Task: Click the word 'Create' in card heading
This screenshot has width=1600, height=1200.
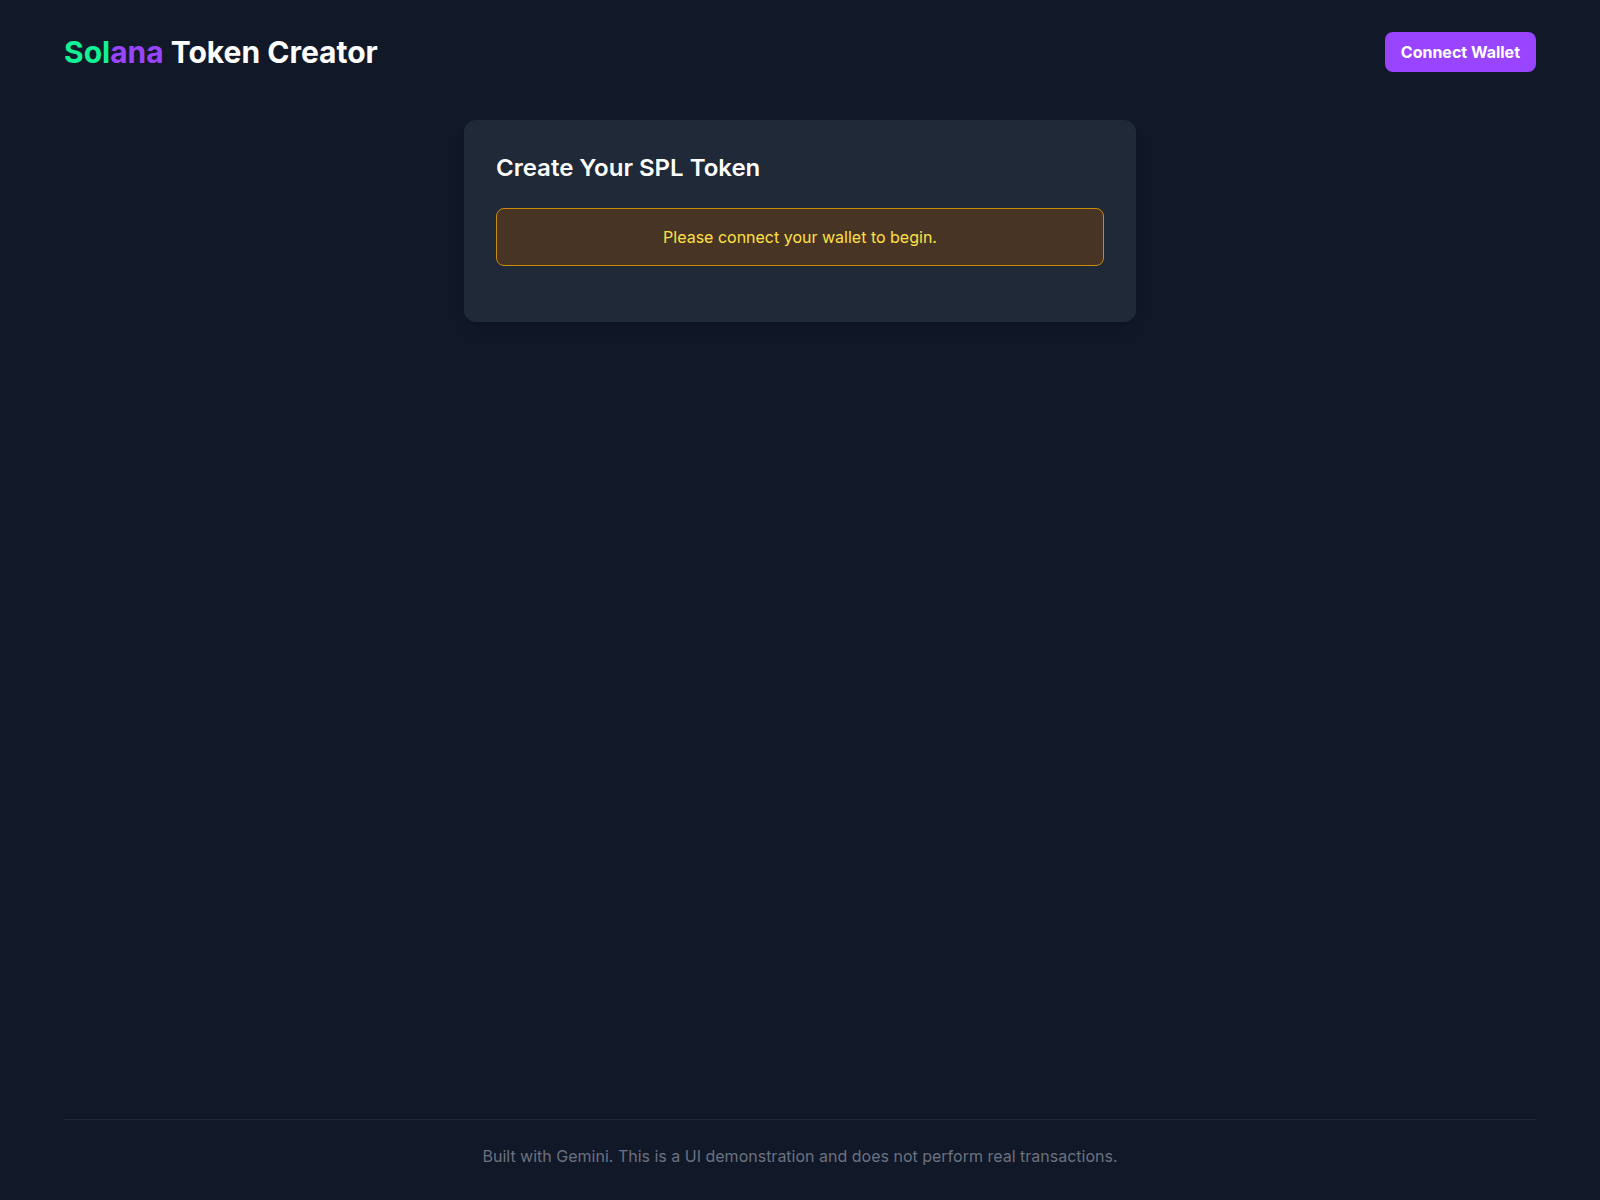Action: click(x=534, y=168)
